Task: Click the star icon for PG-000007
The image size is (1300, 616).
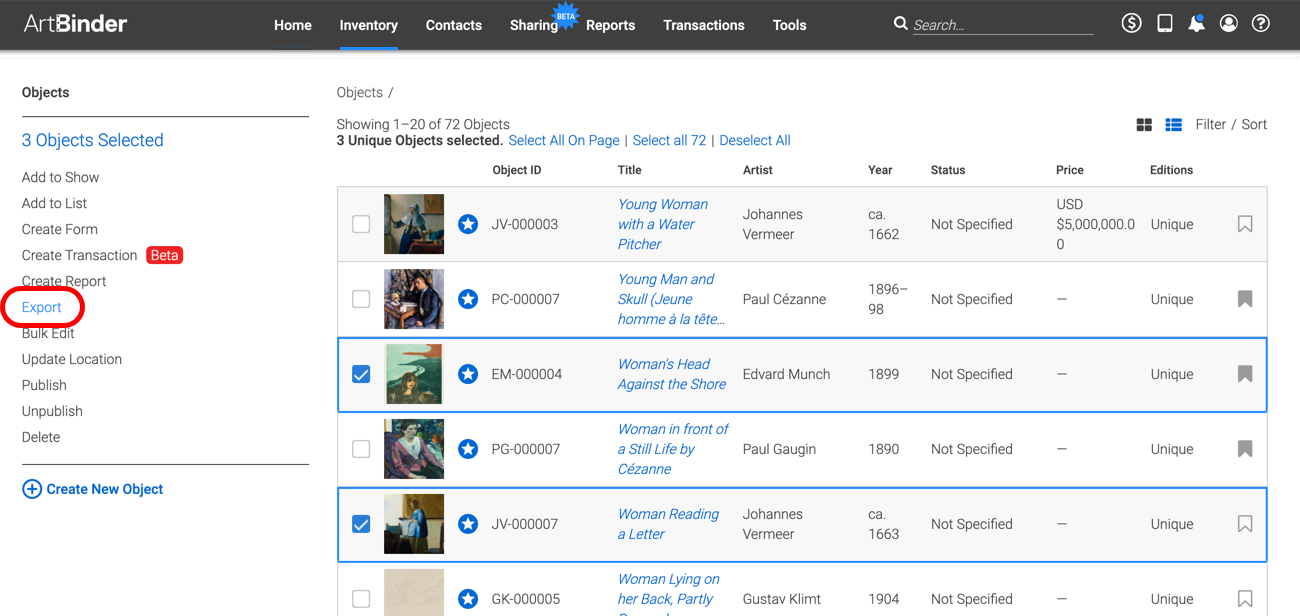Action: [x=467, y=449]
